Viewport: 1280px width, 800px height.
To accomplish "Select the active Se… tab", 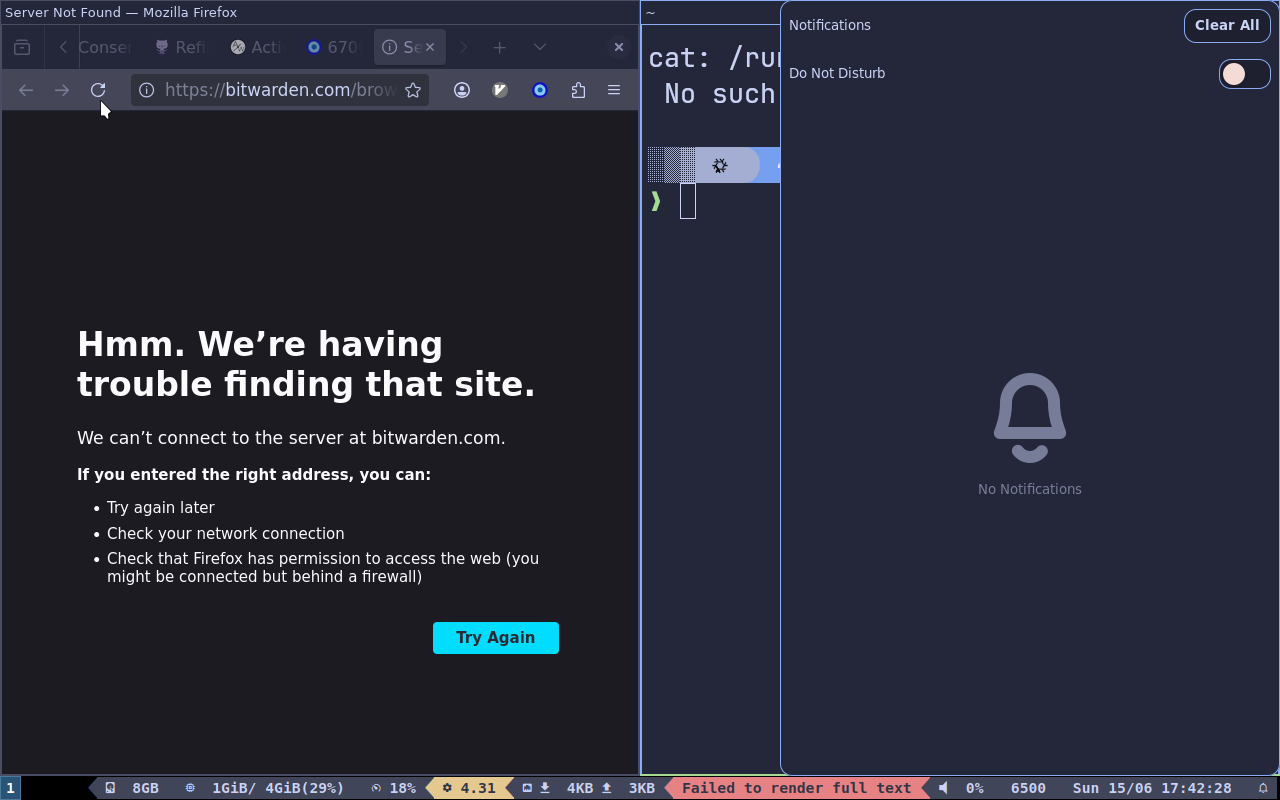I will click(402, 47).
